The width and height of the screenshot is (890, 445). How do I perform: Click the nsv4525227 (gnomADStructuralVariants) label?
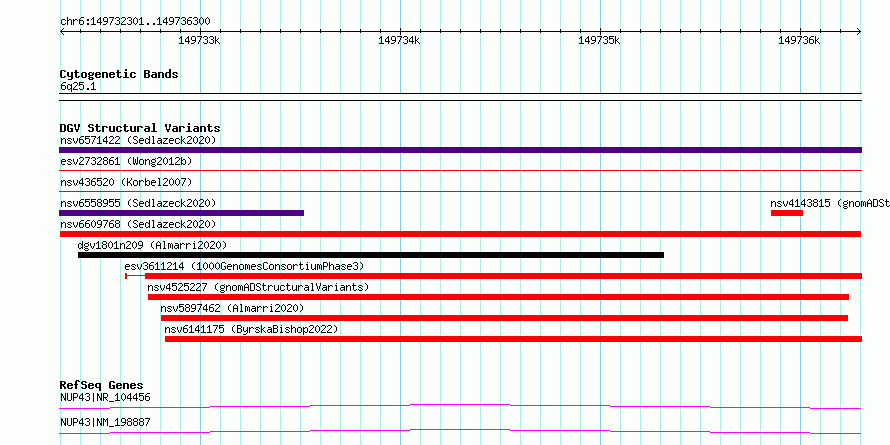coord(258,287)
